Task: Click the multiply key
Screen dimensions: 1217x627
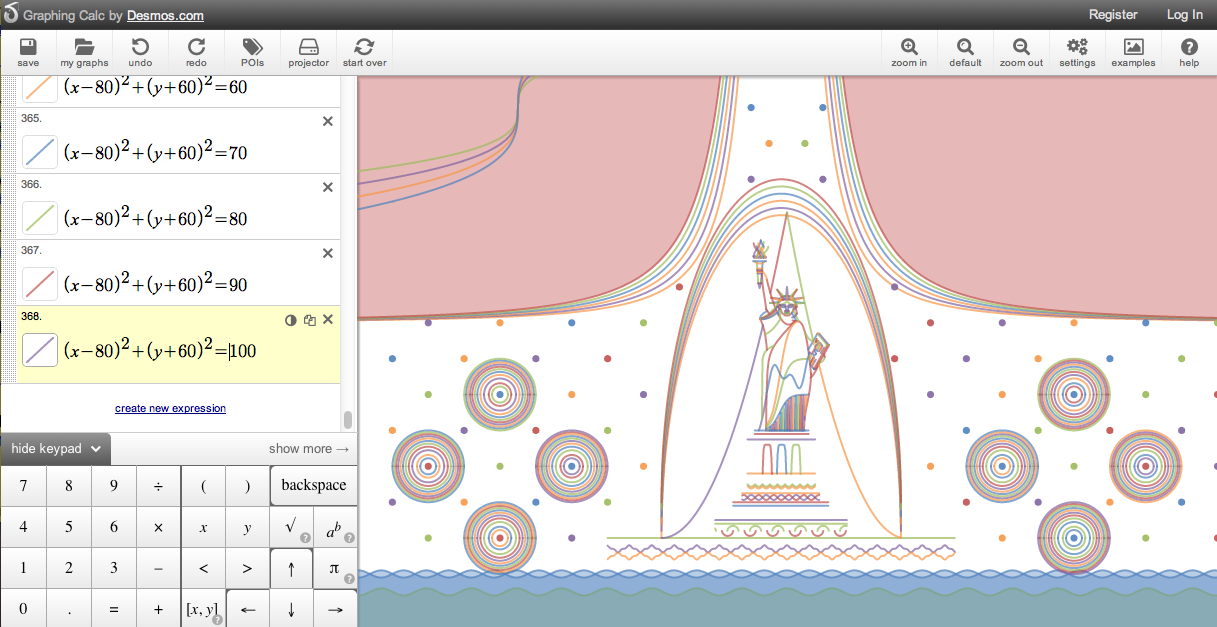Action: point(158,528)
